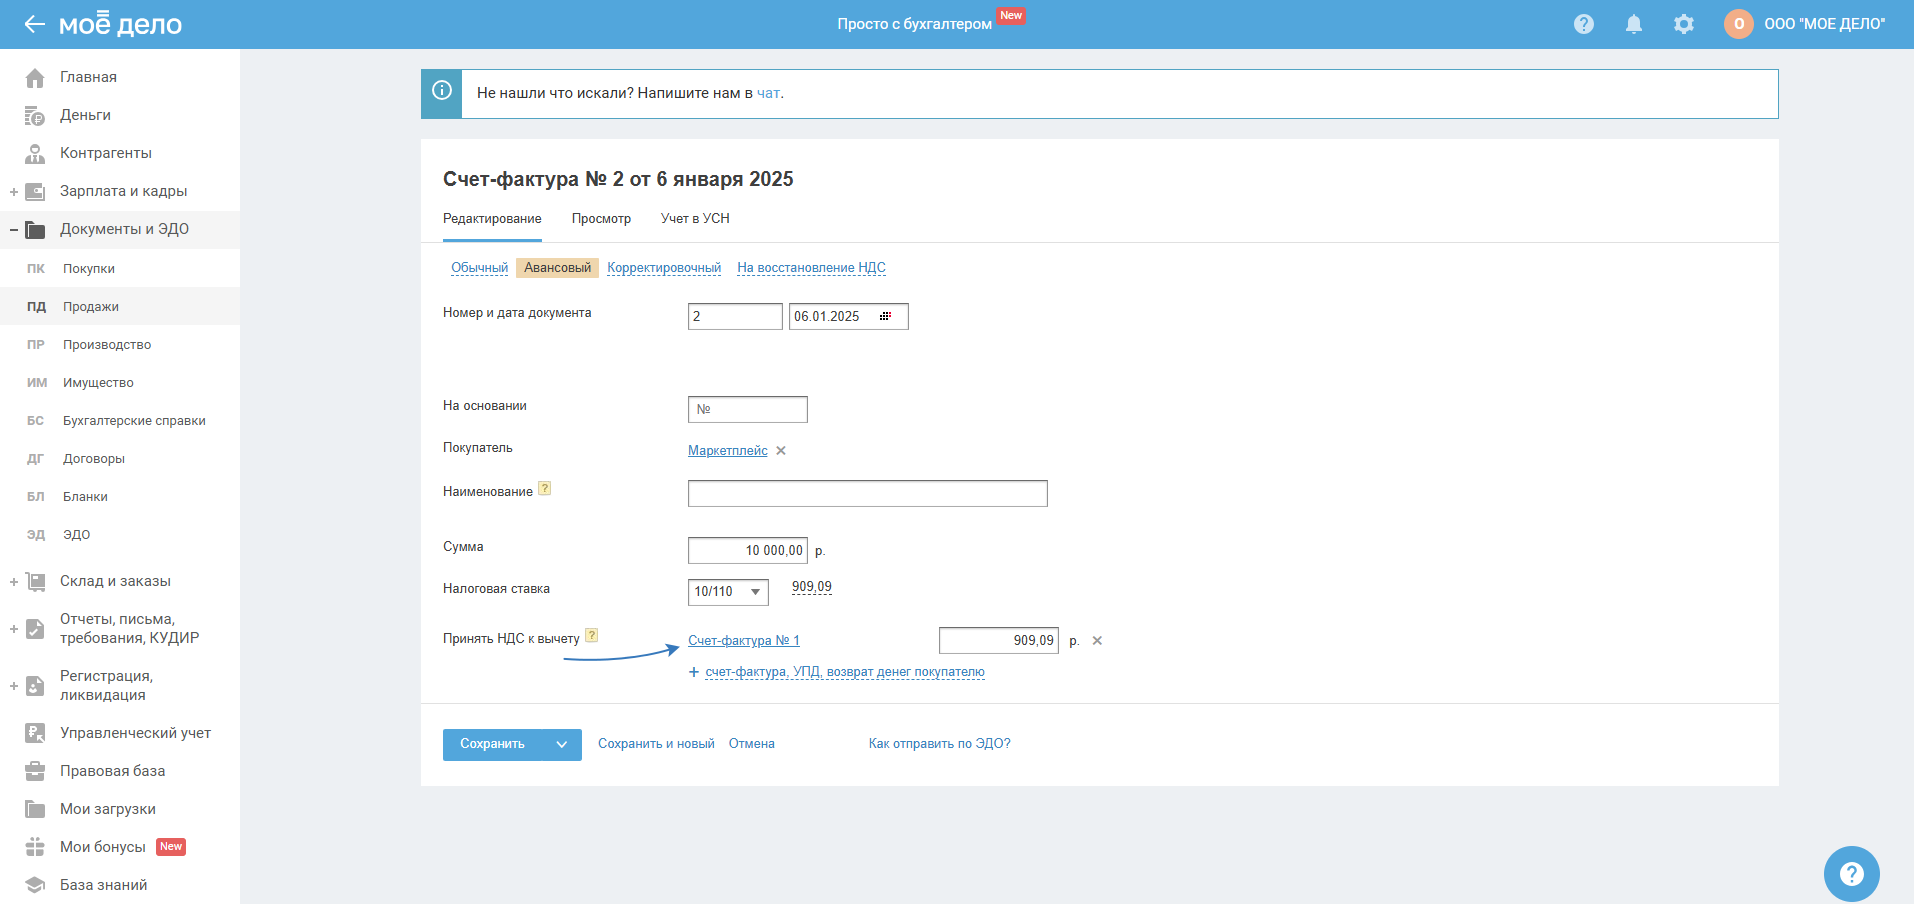1914x904 pixels.
Task: Open Имущество in the sidebar
Action: (x=98, y=383)
